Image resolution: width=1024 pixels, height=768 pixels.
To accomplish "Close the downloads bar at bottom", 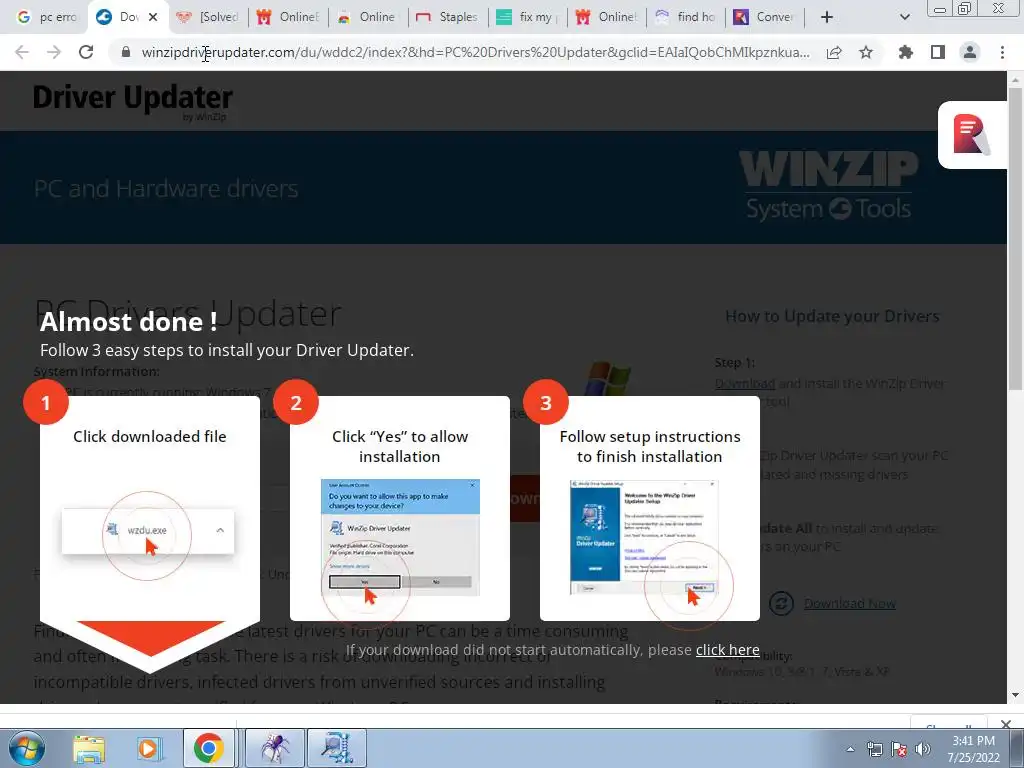I will pos(1006,724).
